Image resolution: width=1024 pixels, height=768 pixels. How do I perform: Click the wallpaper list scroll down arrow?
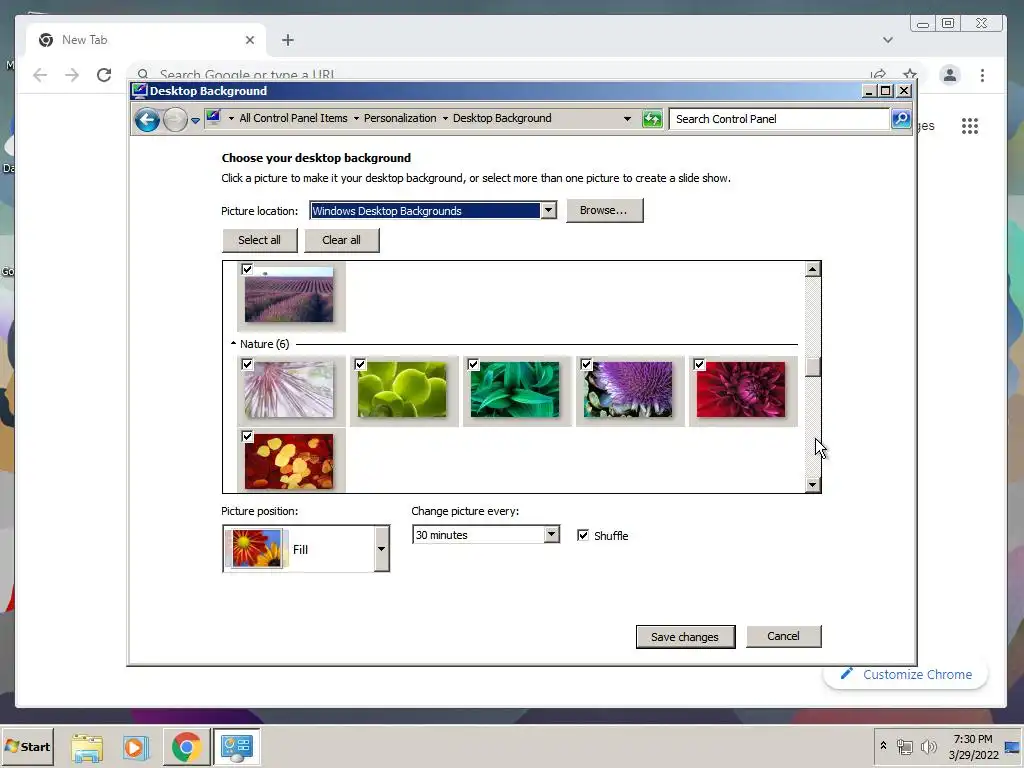tap(812, 485)
